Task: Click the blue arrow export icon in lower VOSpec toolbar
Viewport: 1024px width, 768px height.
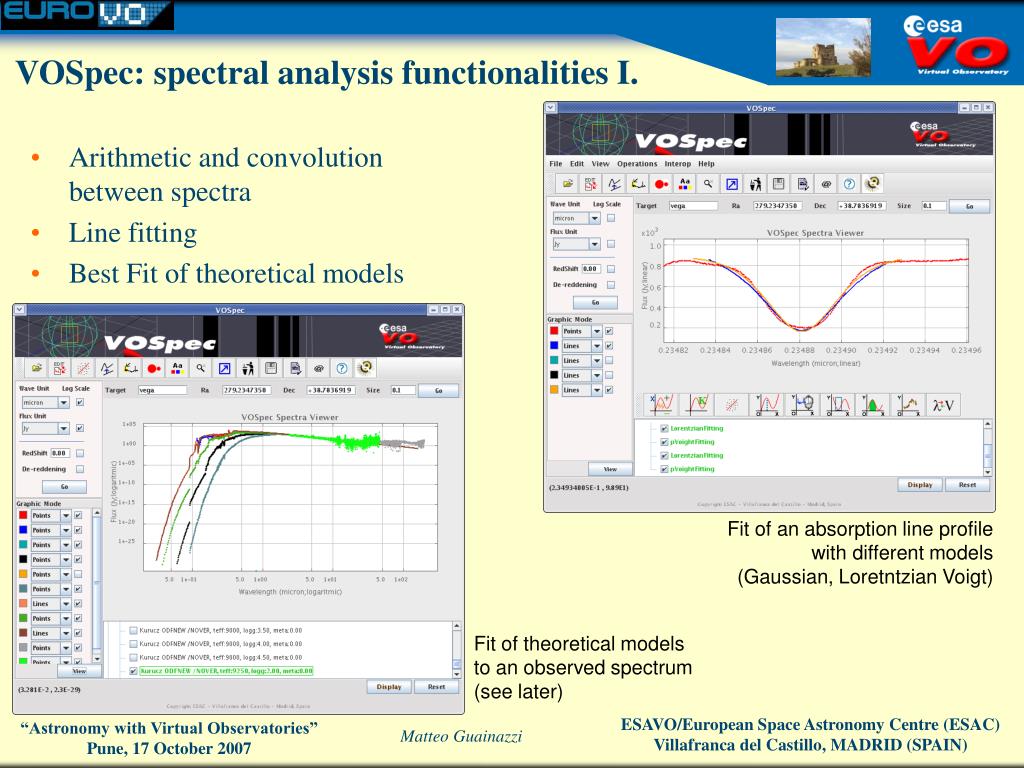Action: pyautogui.click(x=224, y=368)
